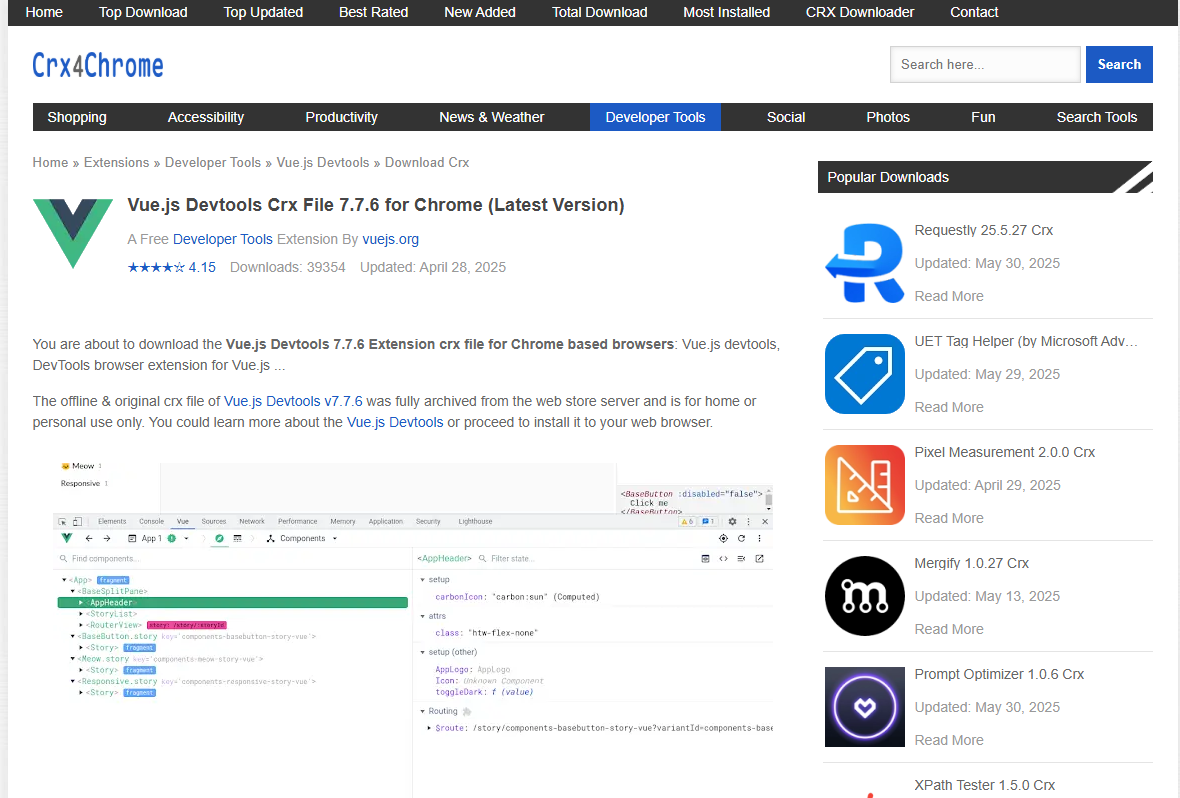
Task: Switch to the Console tab in DevTools
Action: pyautogui.click(x=147, y=521)
